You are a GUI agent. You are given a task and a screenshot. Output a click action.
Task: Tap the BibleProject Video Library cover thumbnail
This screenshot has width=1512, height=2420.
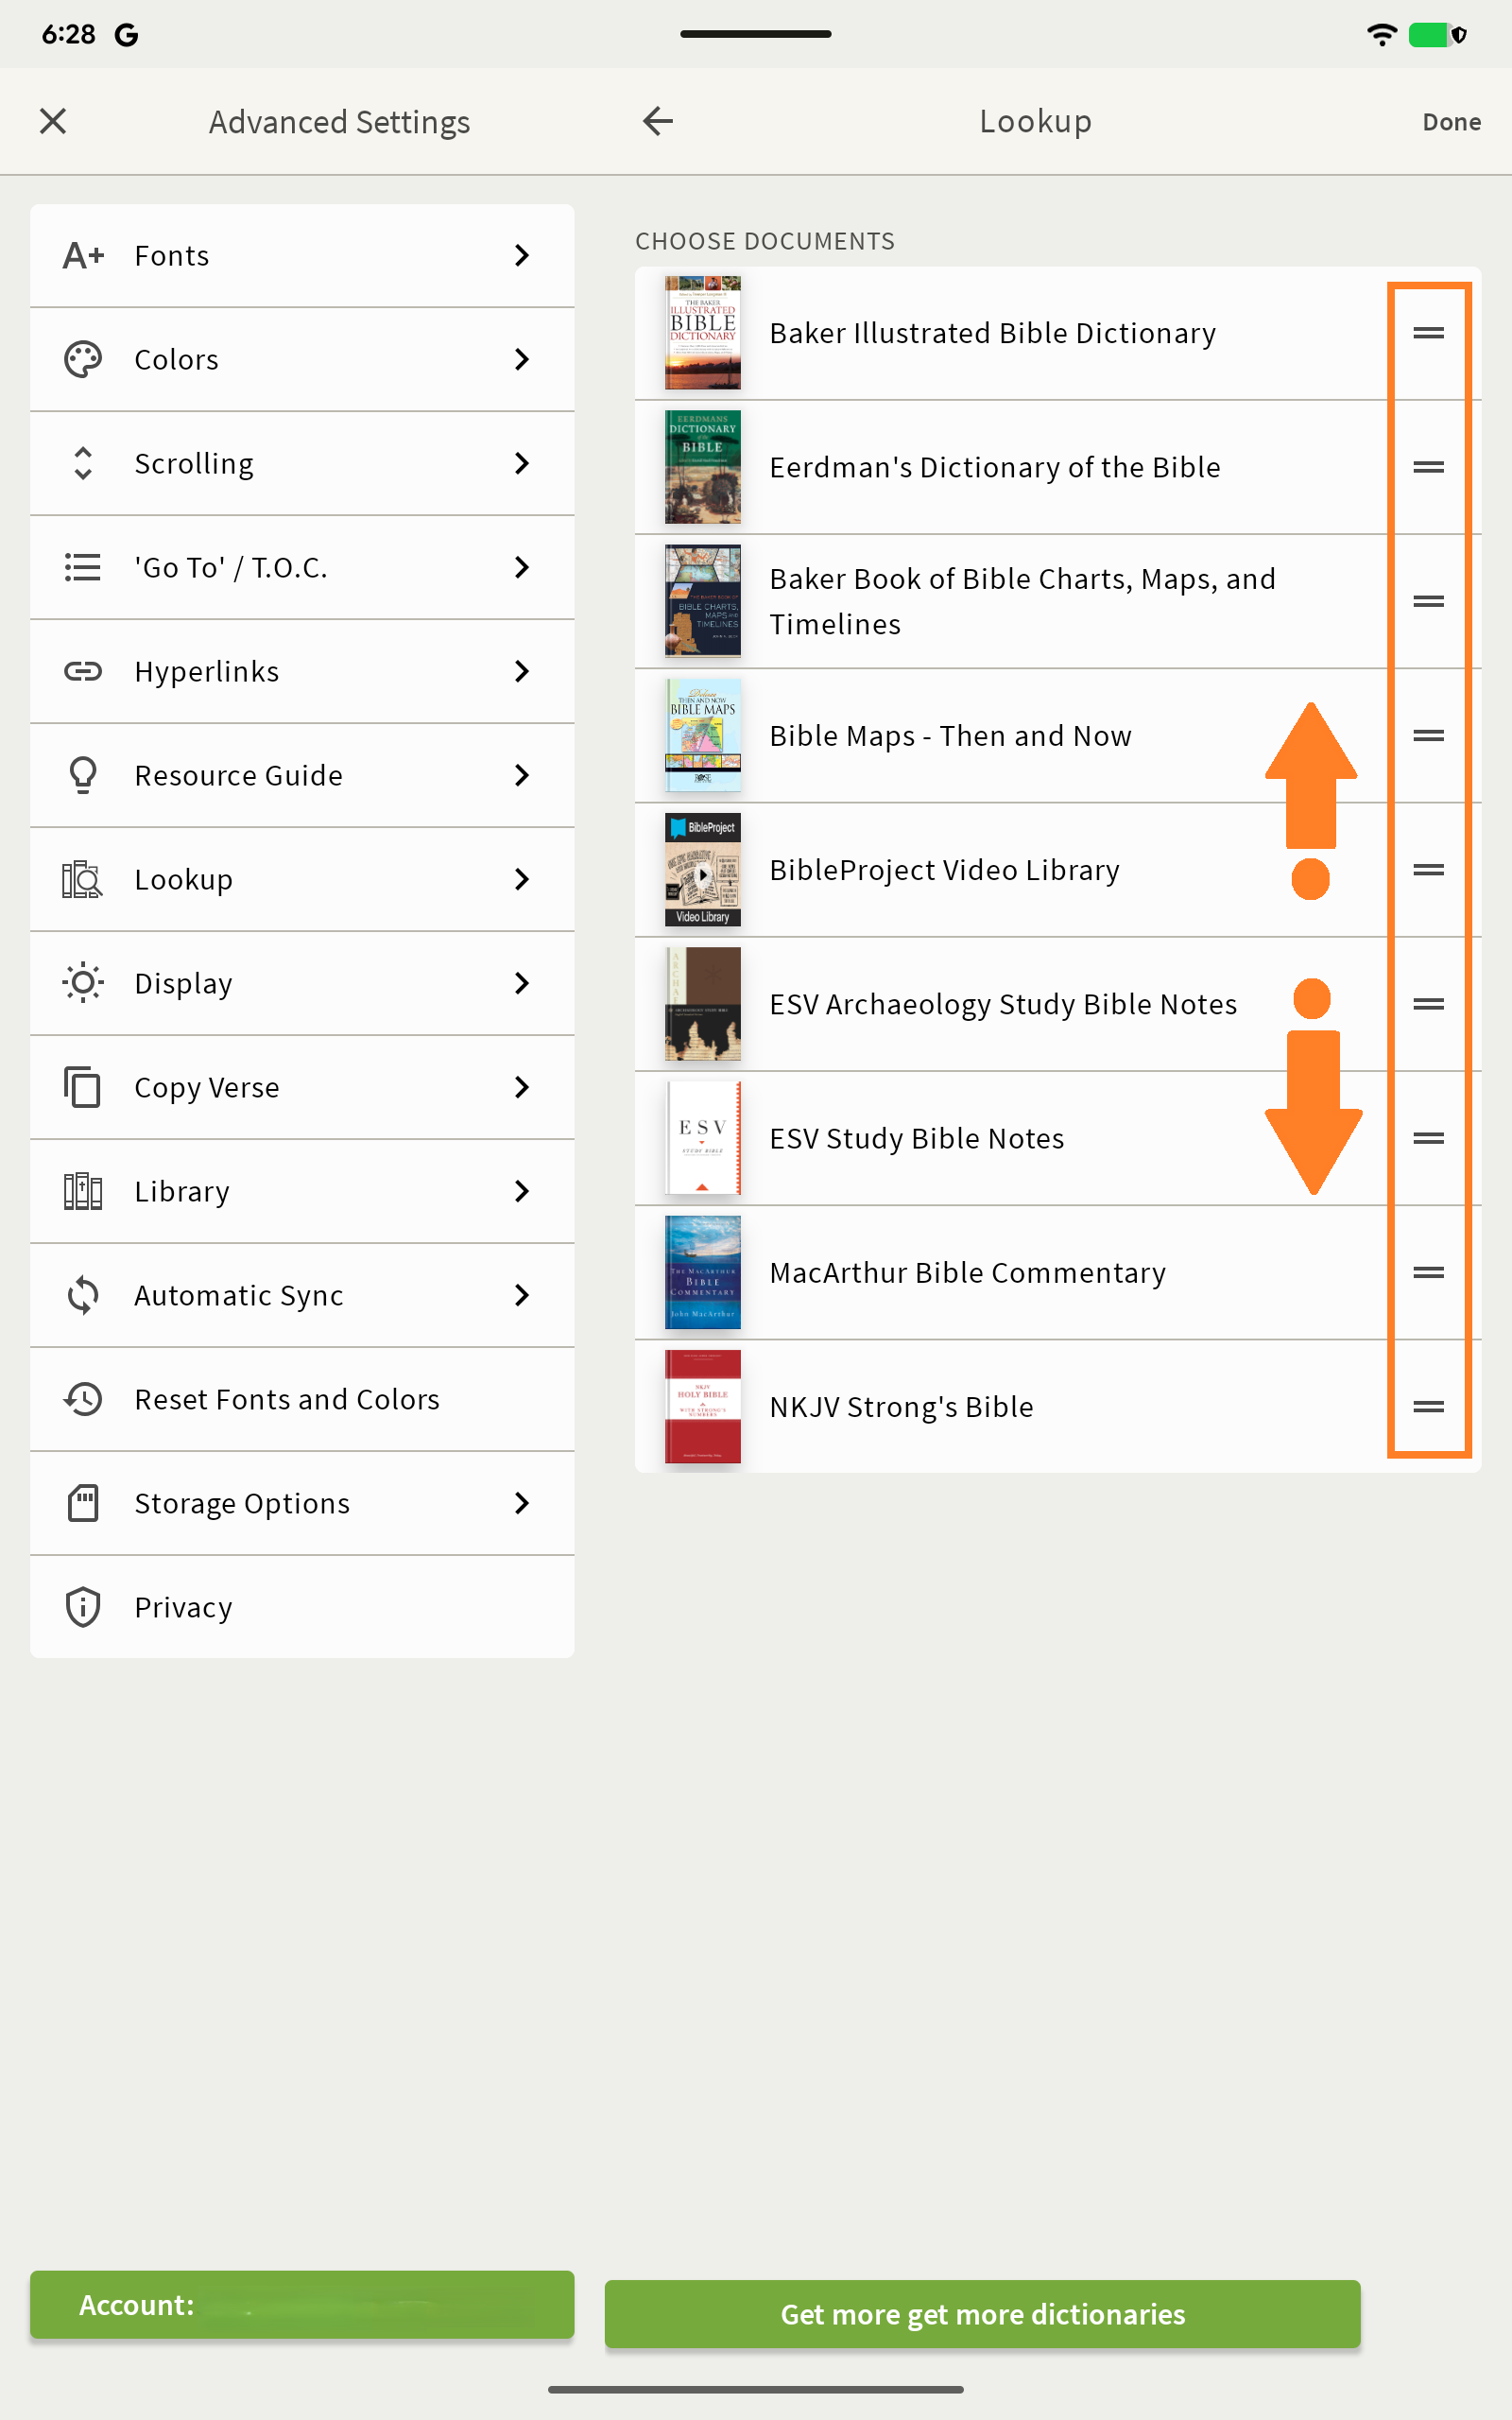(x=703, y=870)
